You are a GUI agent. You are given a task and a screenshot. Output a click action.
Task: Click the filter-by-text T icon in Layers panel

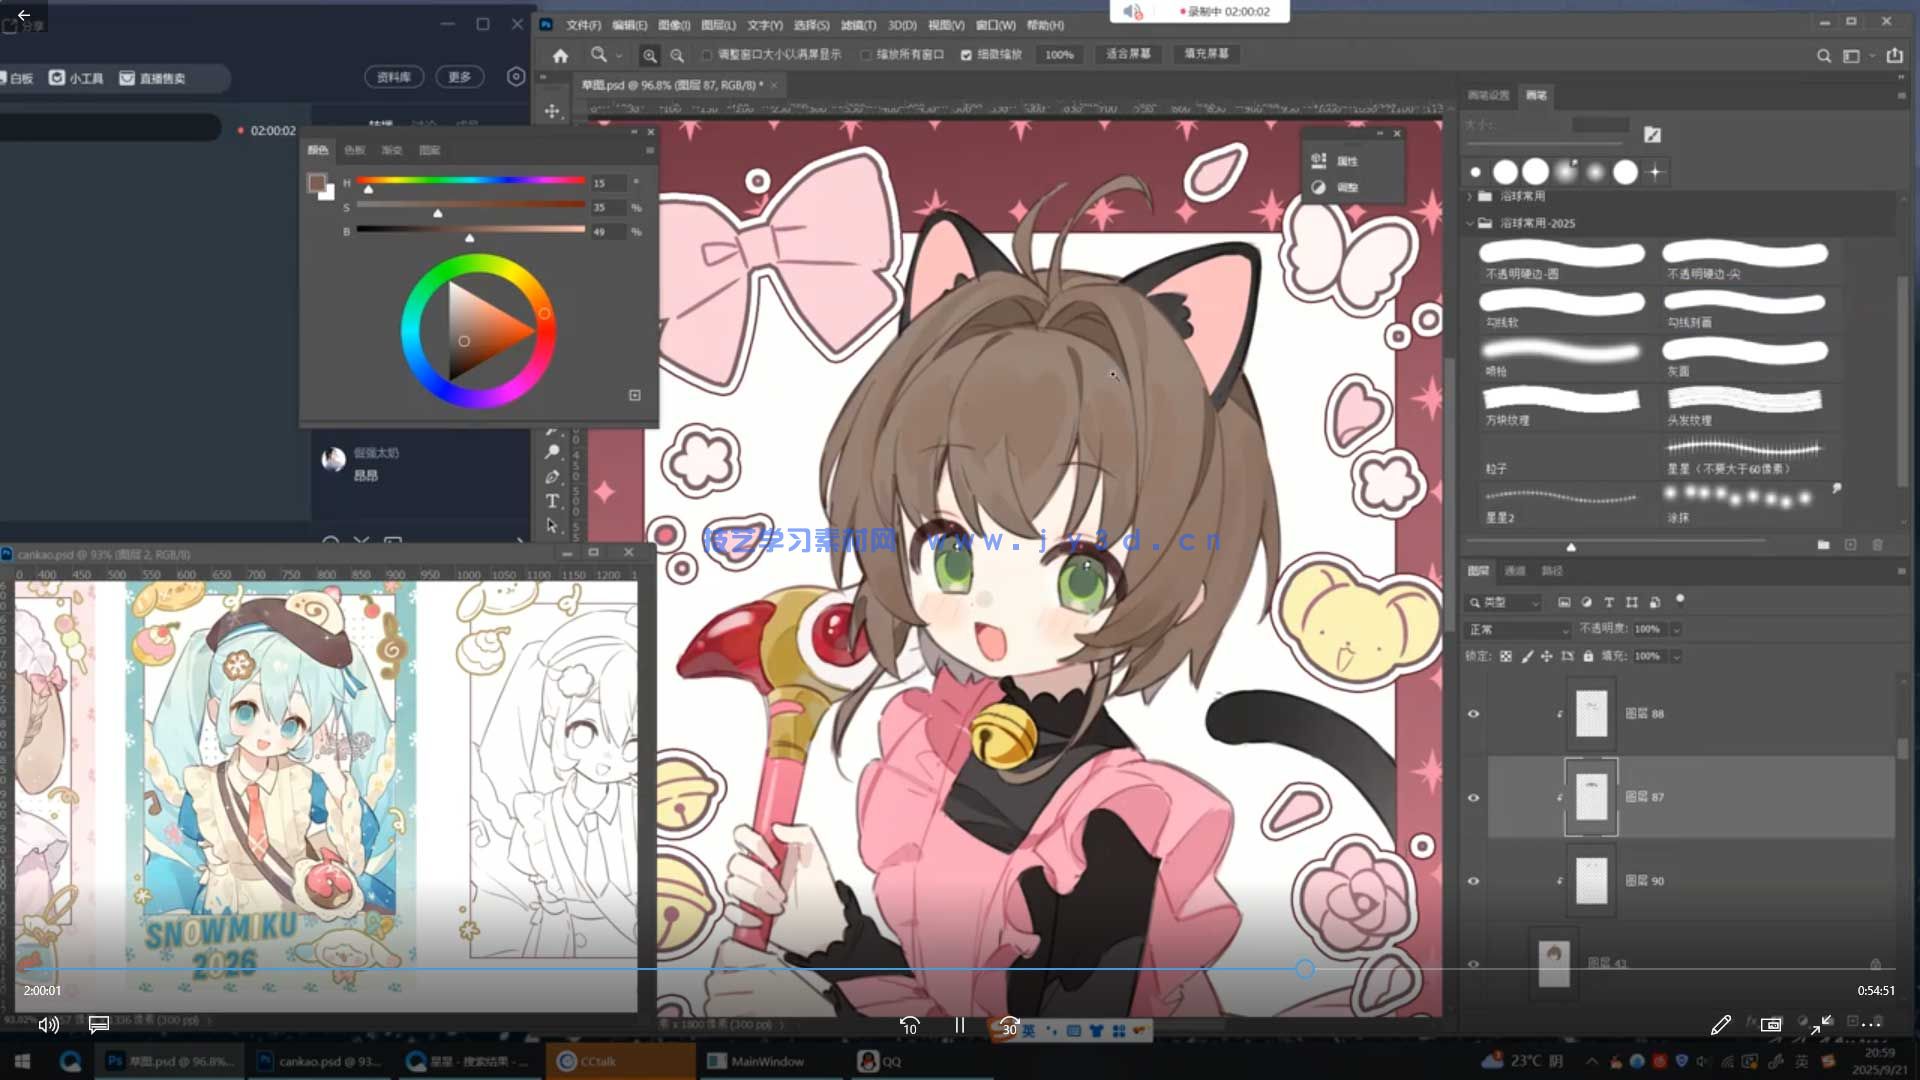click(x=1609, y=603)
